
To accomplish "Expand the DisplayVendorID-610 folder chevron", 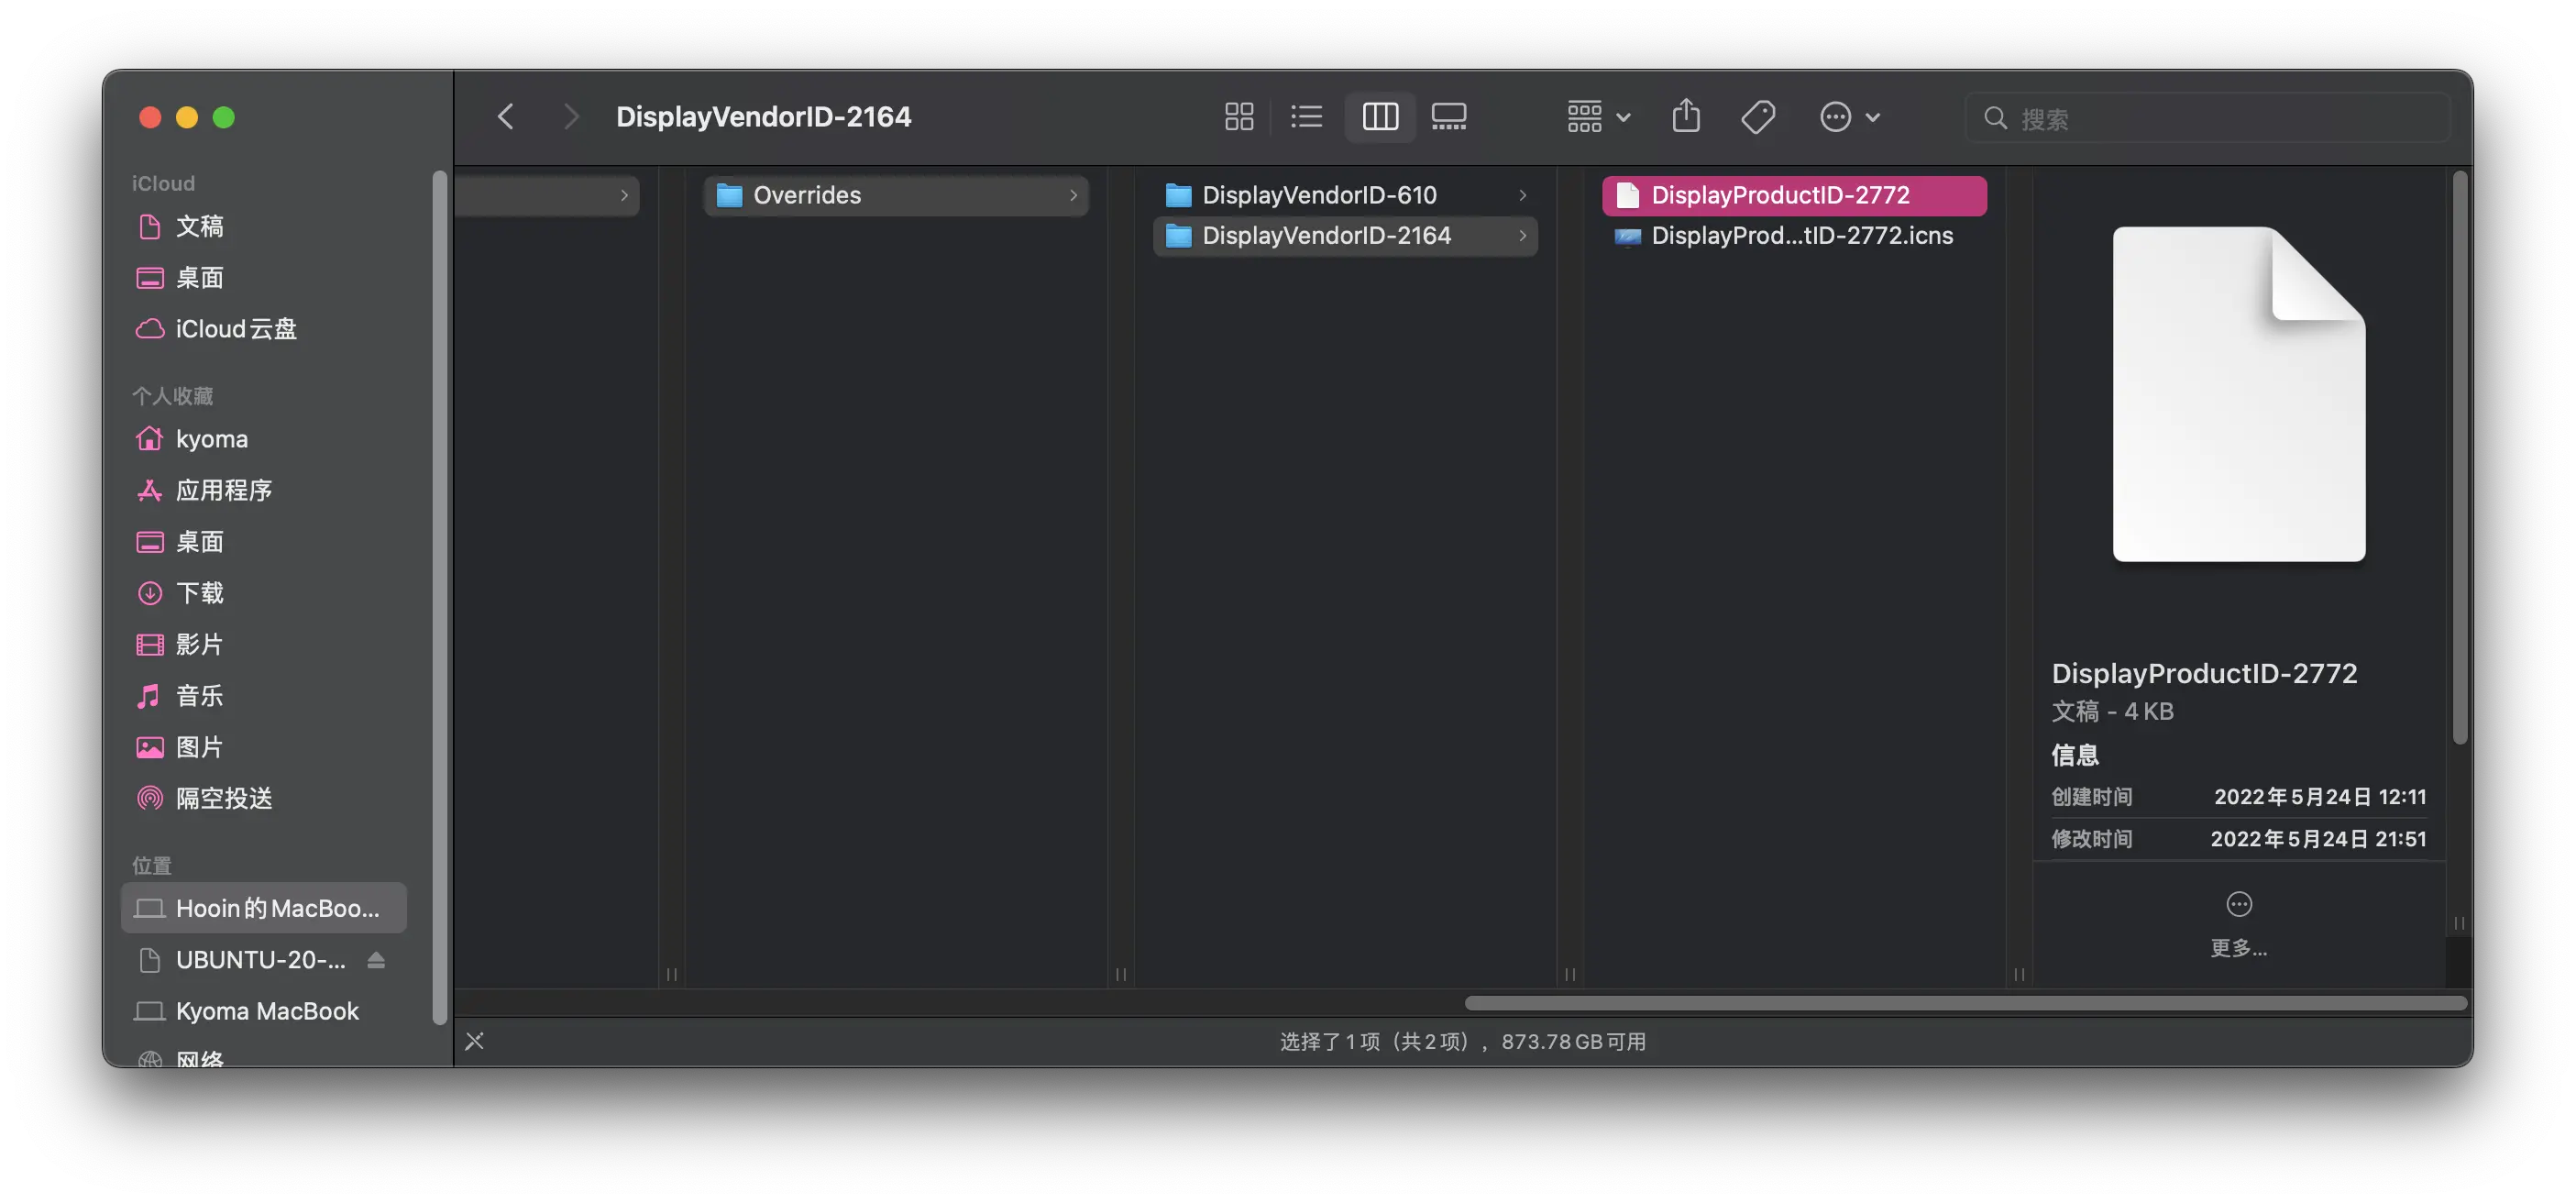I will [1522, 195].
